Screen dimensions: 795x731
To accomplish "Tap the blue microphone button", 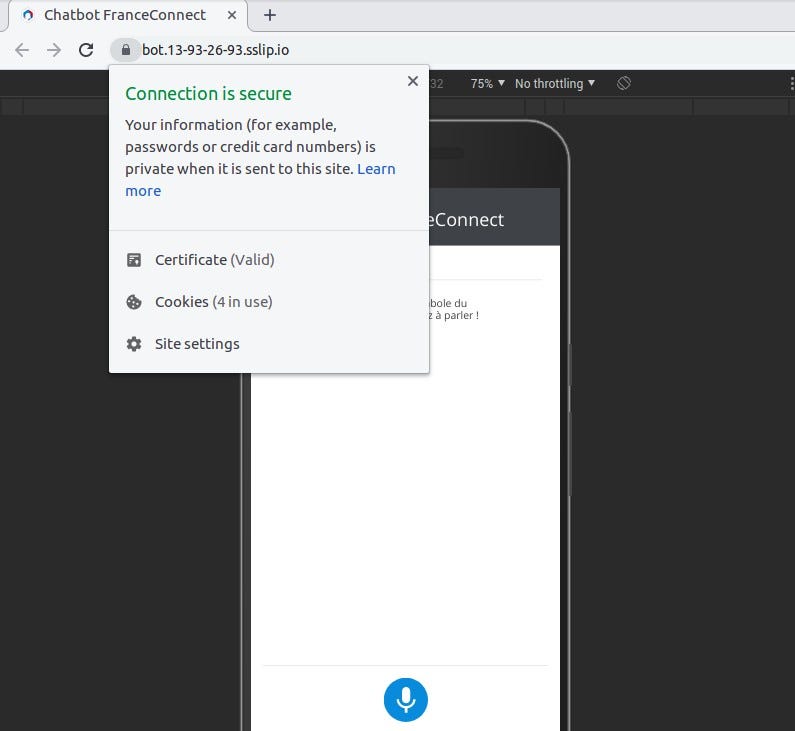I will [x=406, y=700].
